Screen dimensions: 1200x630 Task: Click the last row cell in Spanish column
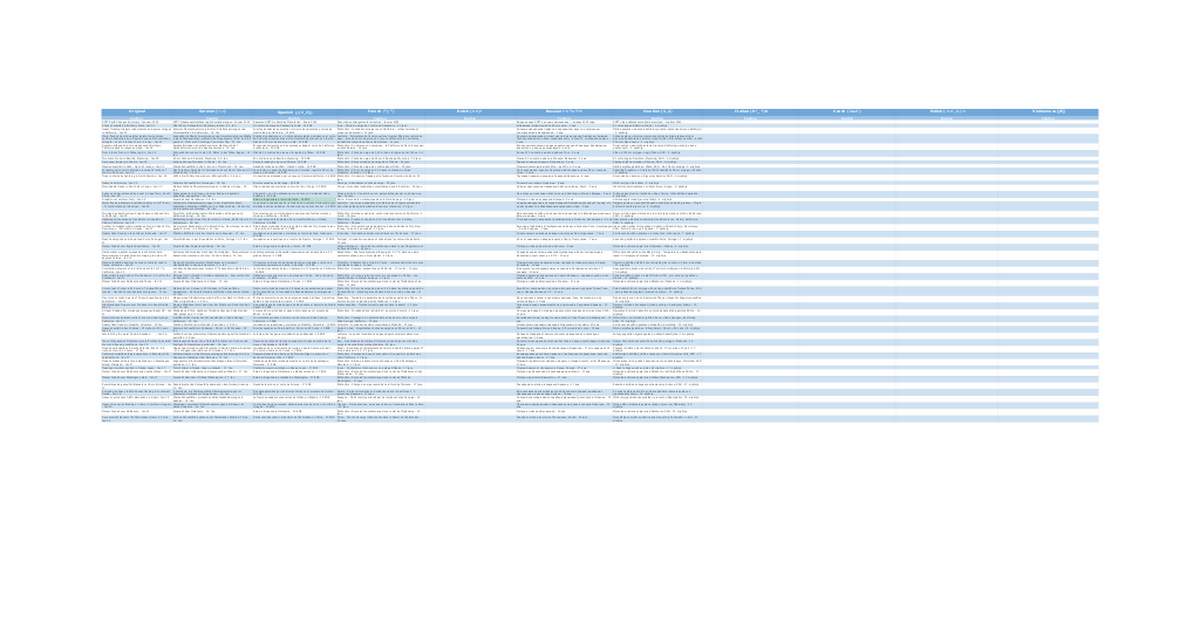pyautogui.click(x=294, y=419)
